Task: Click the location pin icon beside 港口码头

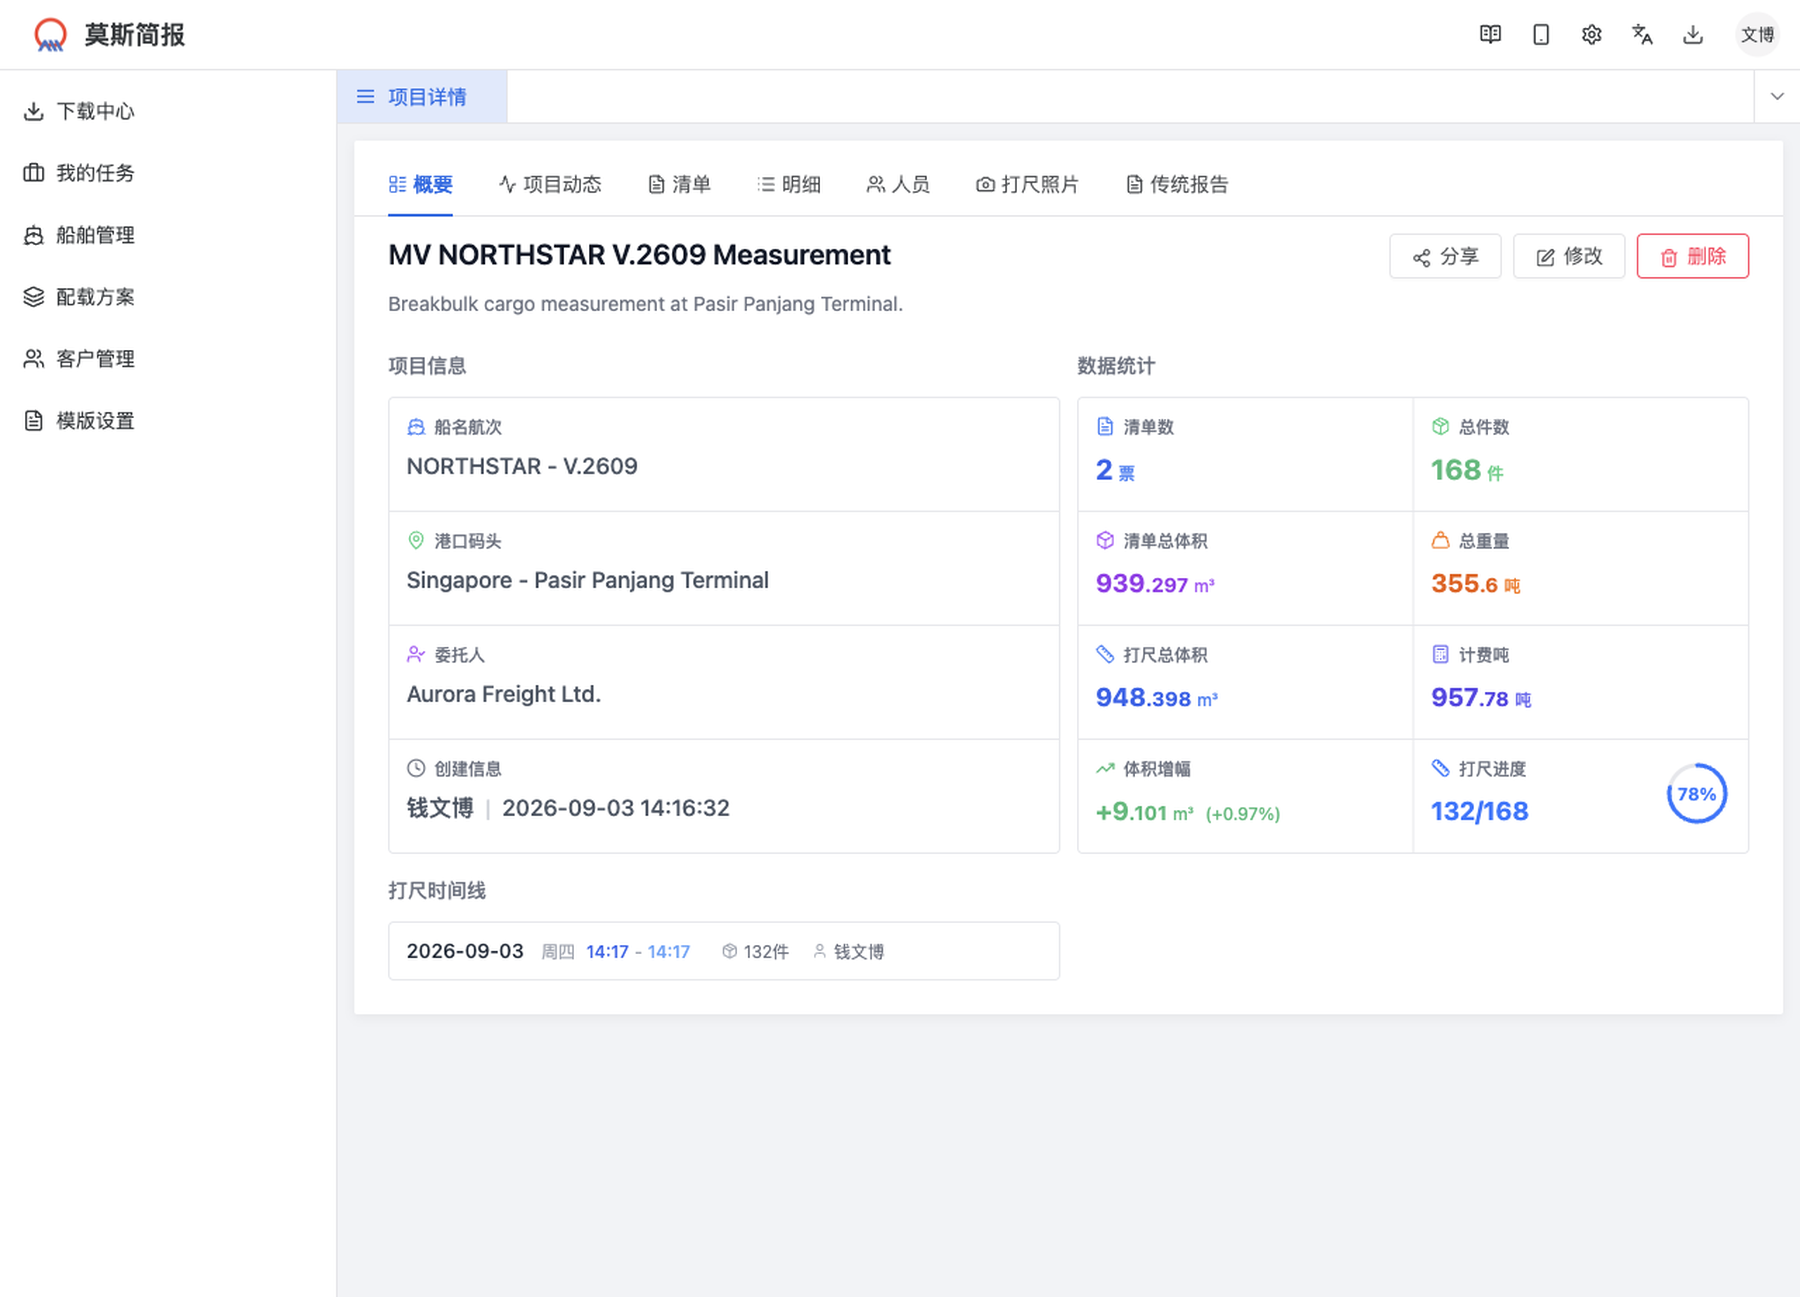Action: pyautogui.click(x=416, y=541)
